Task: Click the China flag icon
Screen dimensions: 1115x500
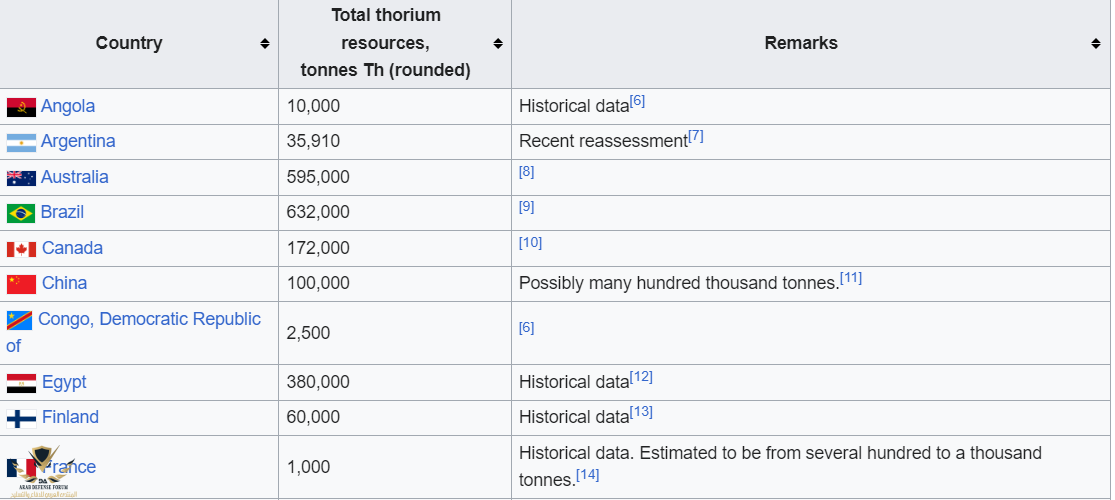Action: [x=21, y=284]
